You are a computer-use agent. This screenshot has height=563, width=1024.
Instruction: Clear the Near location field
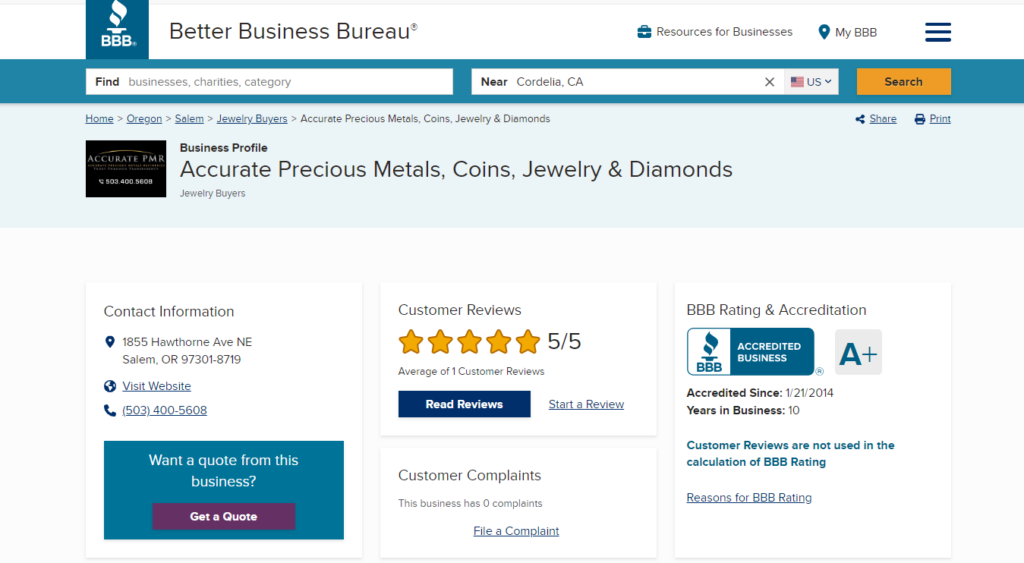pos(769,82)
